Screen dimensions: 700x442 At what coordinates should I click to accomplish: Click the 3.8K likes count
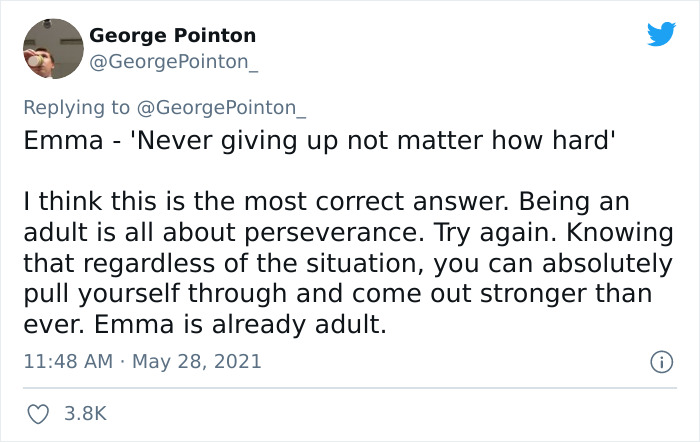point(84,412)
